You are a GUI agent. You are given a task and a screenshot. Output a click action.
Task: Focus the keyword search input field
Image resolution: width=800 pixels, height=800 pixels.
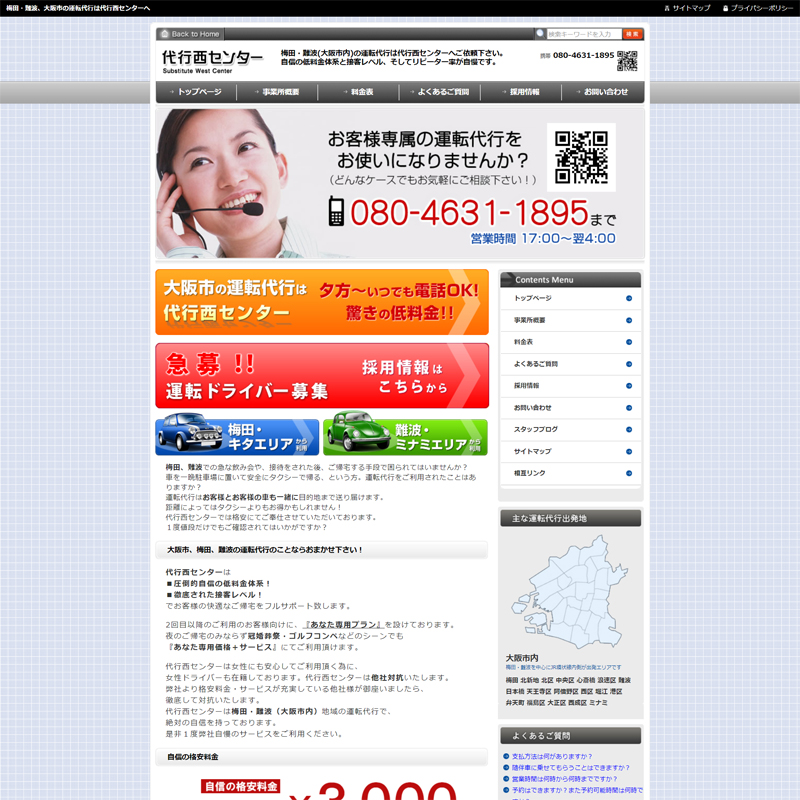[584, 34]
